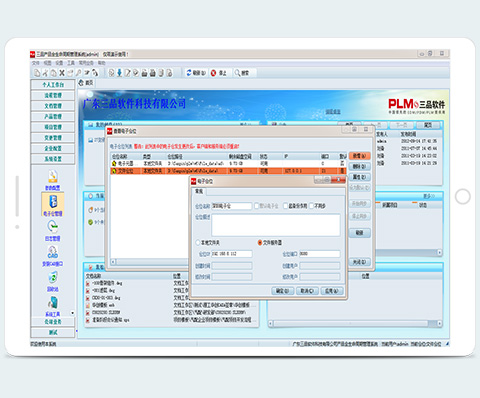The width and height of the screenshot is (480, 398).
Task: Click the 仓位名称 name input field
Action: [232, 206]
